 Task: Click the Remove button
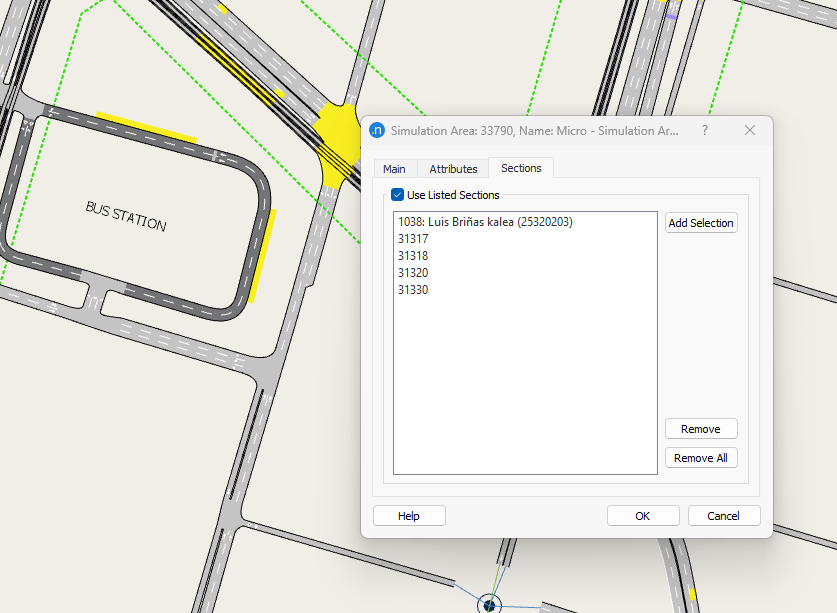coord(700,428)
